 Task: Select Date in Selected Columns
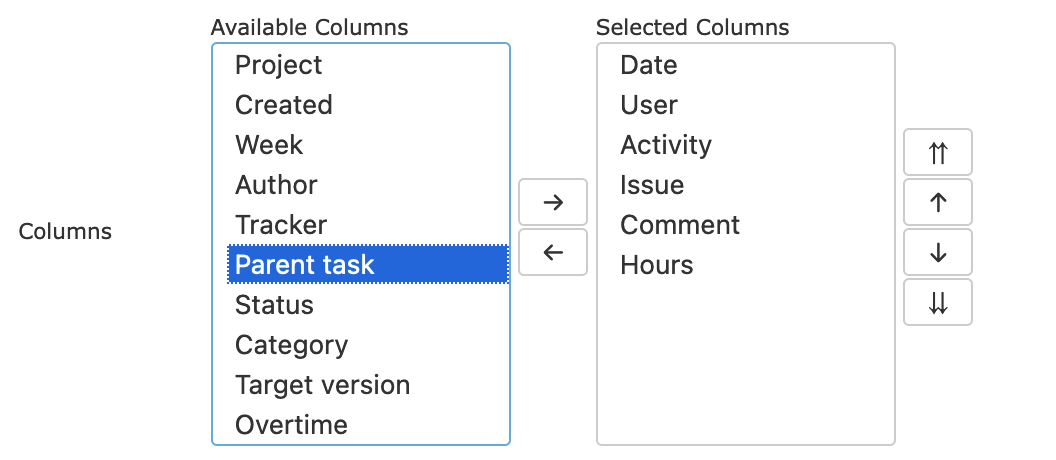[x=746, y=65]
